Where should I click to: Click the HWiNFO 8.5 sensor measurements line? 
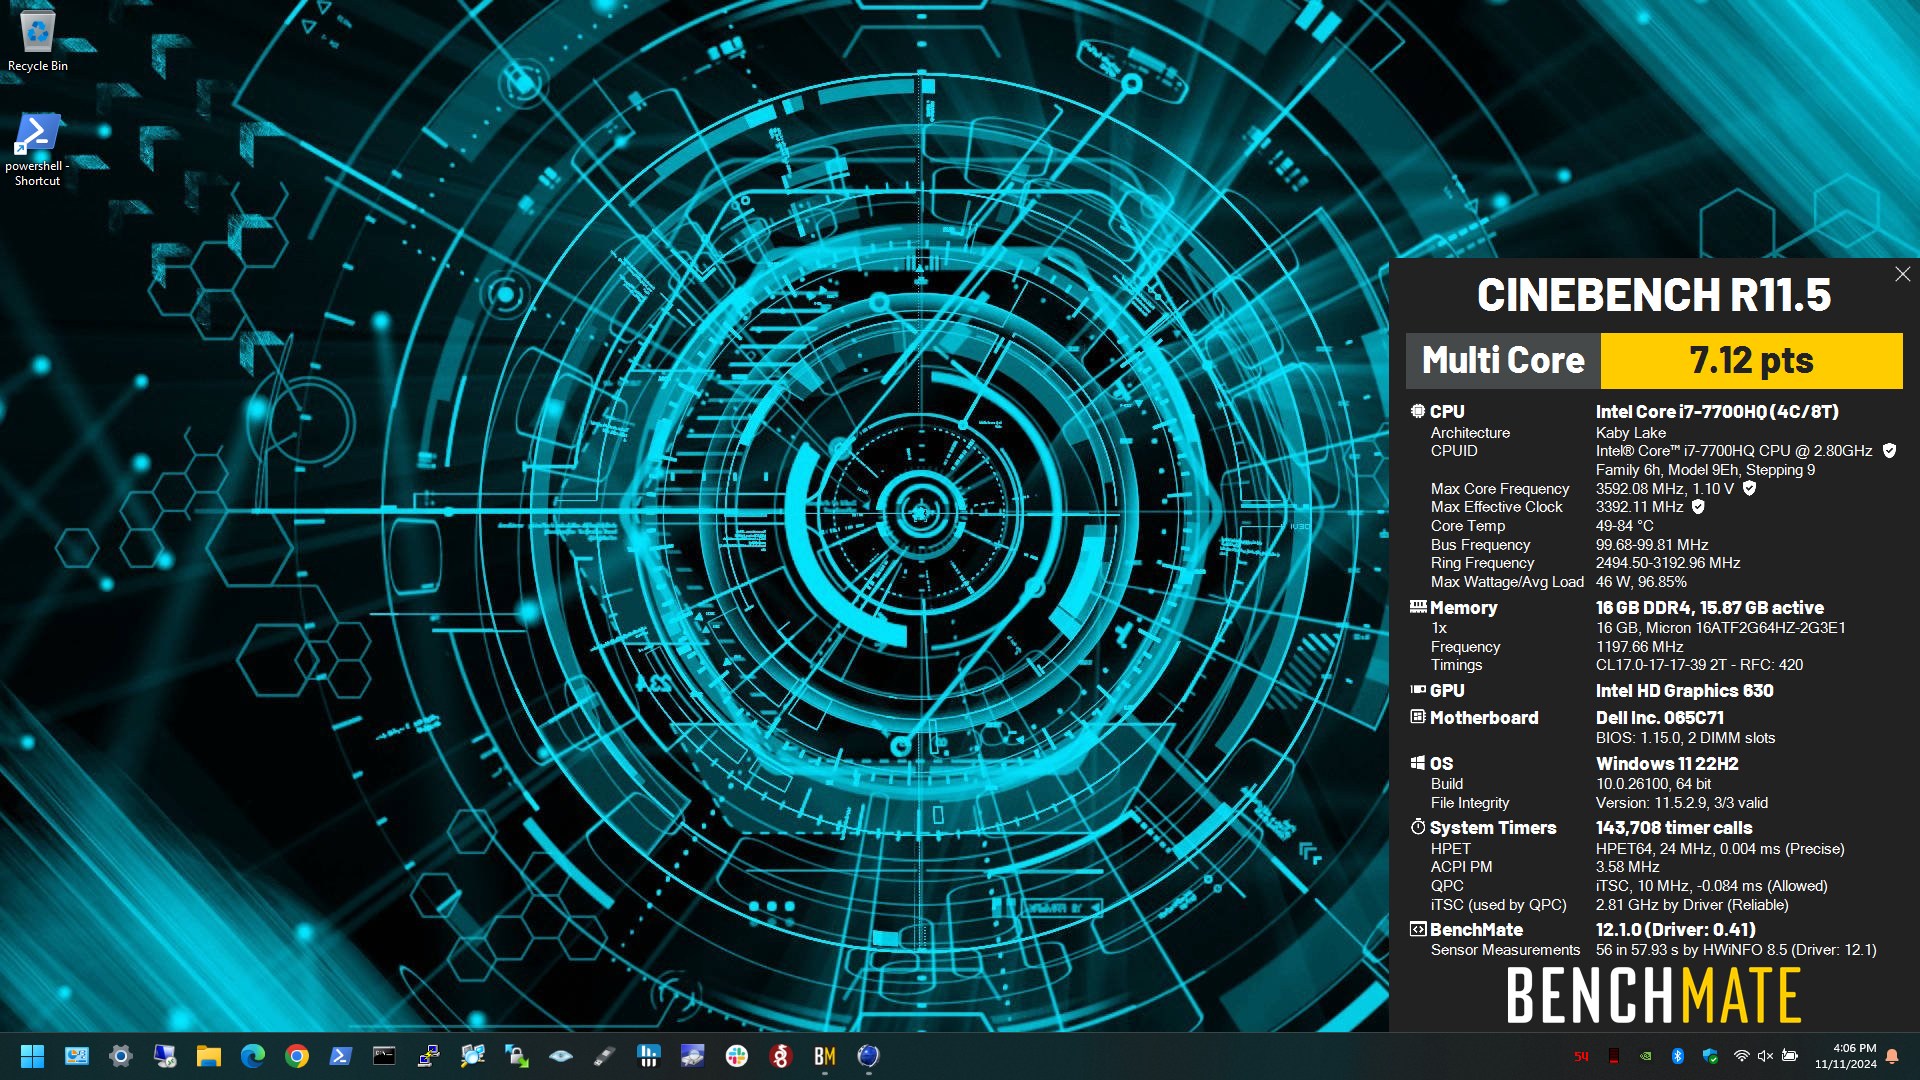1735,950
